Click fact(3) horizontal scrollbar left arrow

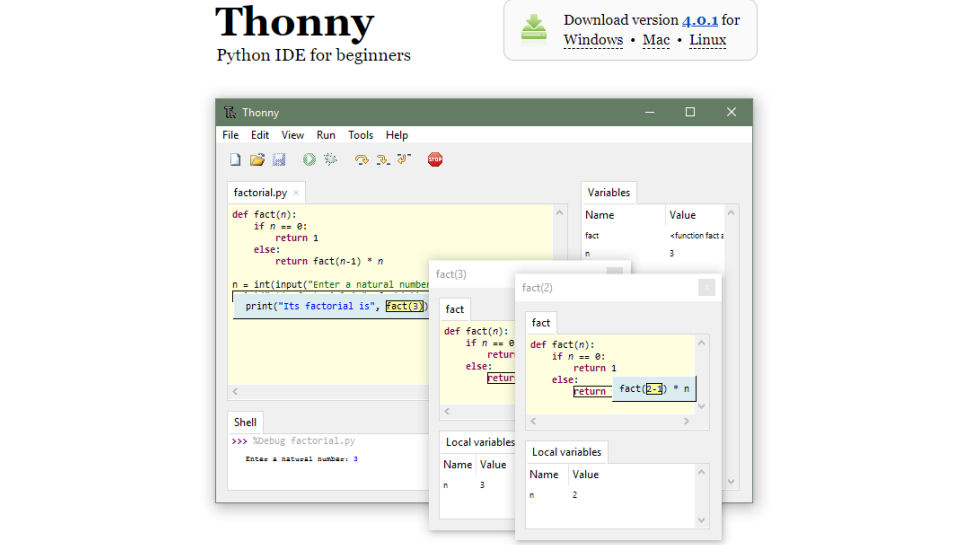pos(447,411)
